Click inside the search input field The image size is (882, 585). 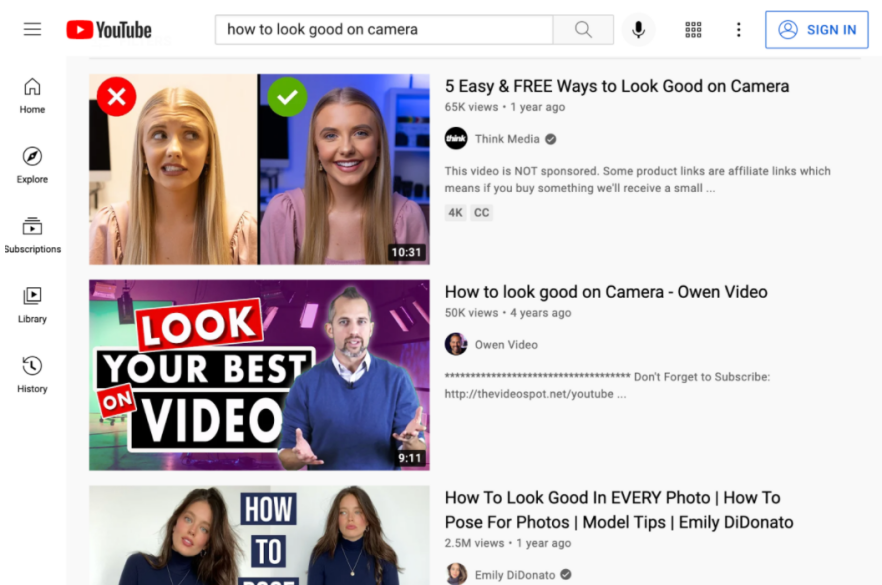pos(383,29)
